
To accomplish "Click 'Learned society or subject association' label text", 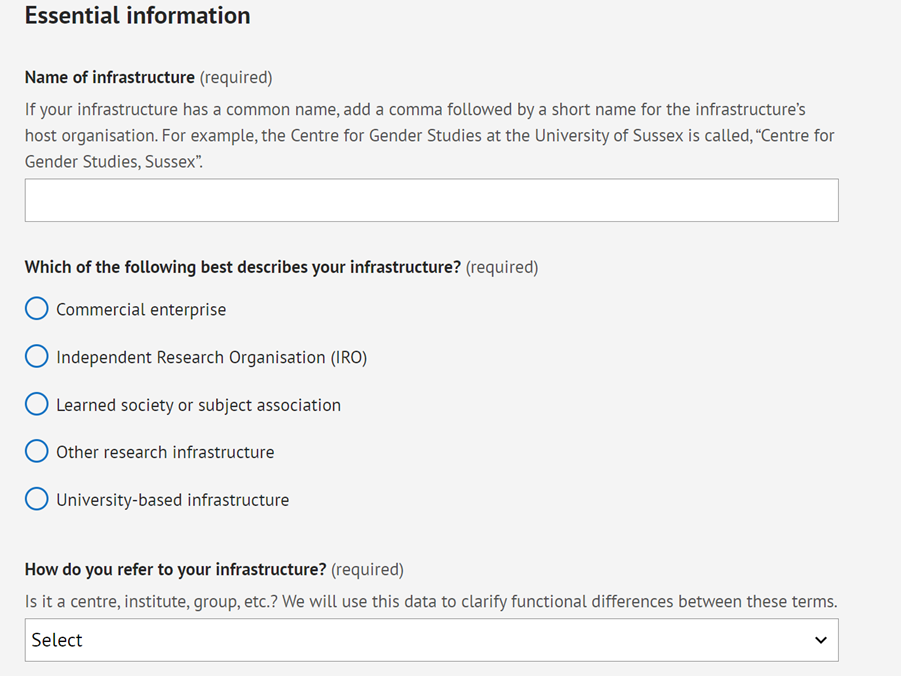I will coord(198,405).
